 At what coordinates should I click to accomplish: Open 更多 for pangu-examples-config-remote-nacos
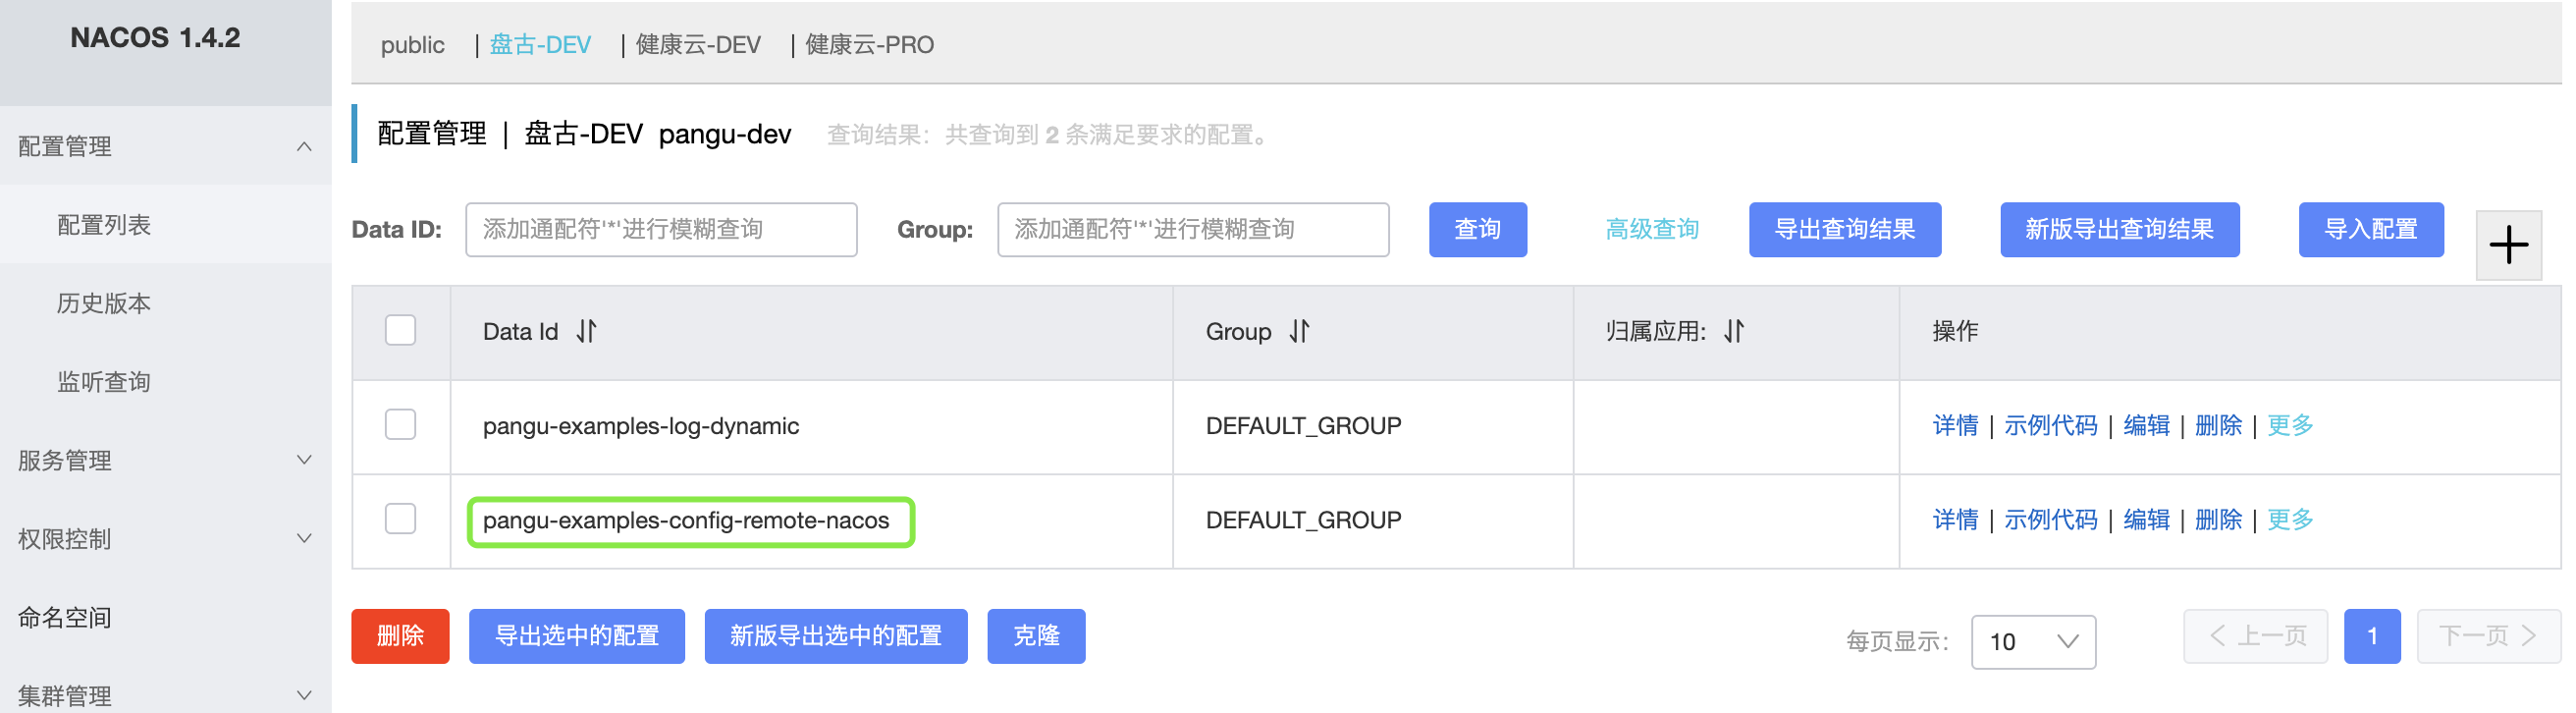tap(2290, 520)
